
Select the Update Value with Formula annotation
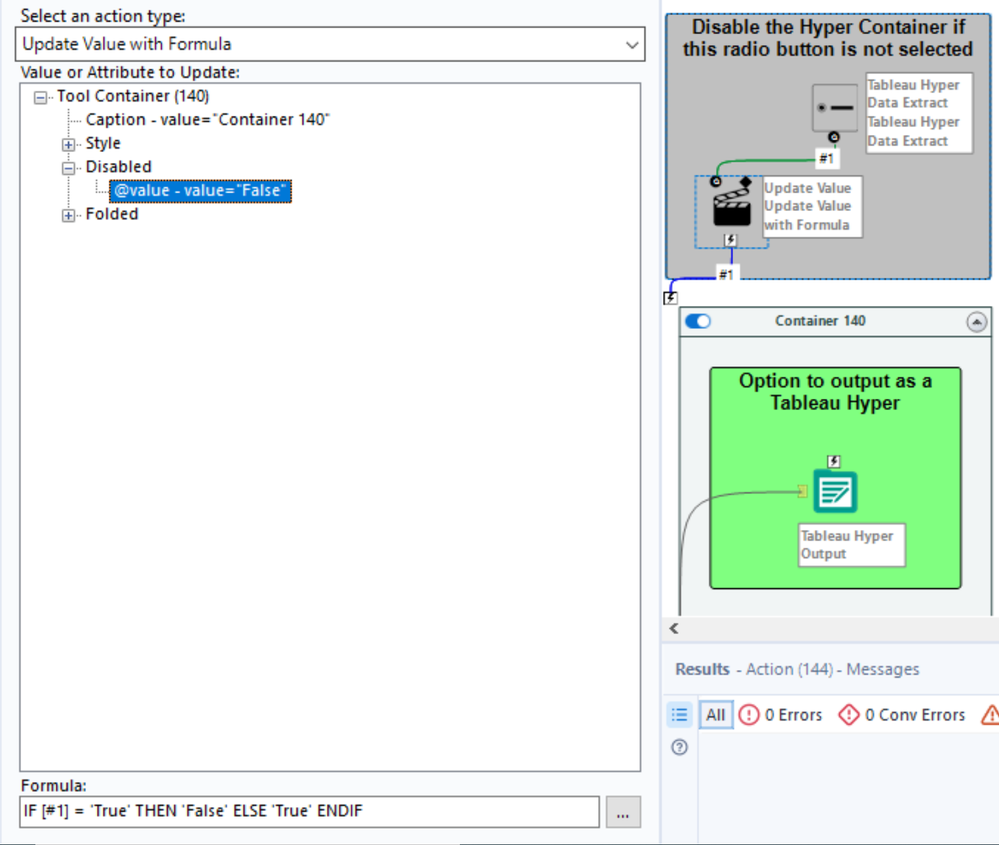pyautogui.click(x=812, y=207)
